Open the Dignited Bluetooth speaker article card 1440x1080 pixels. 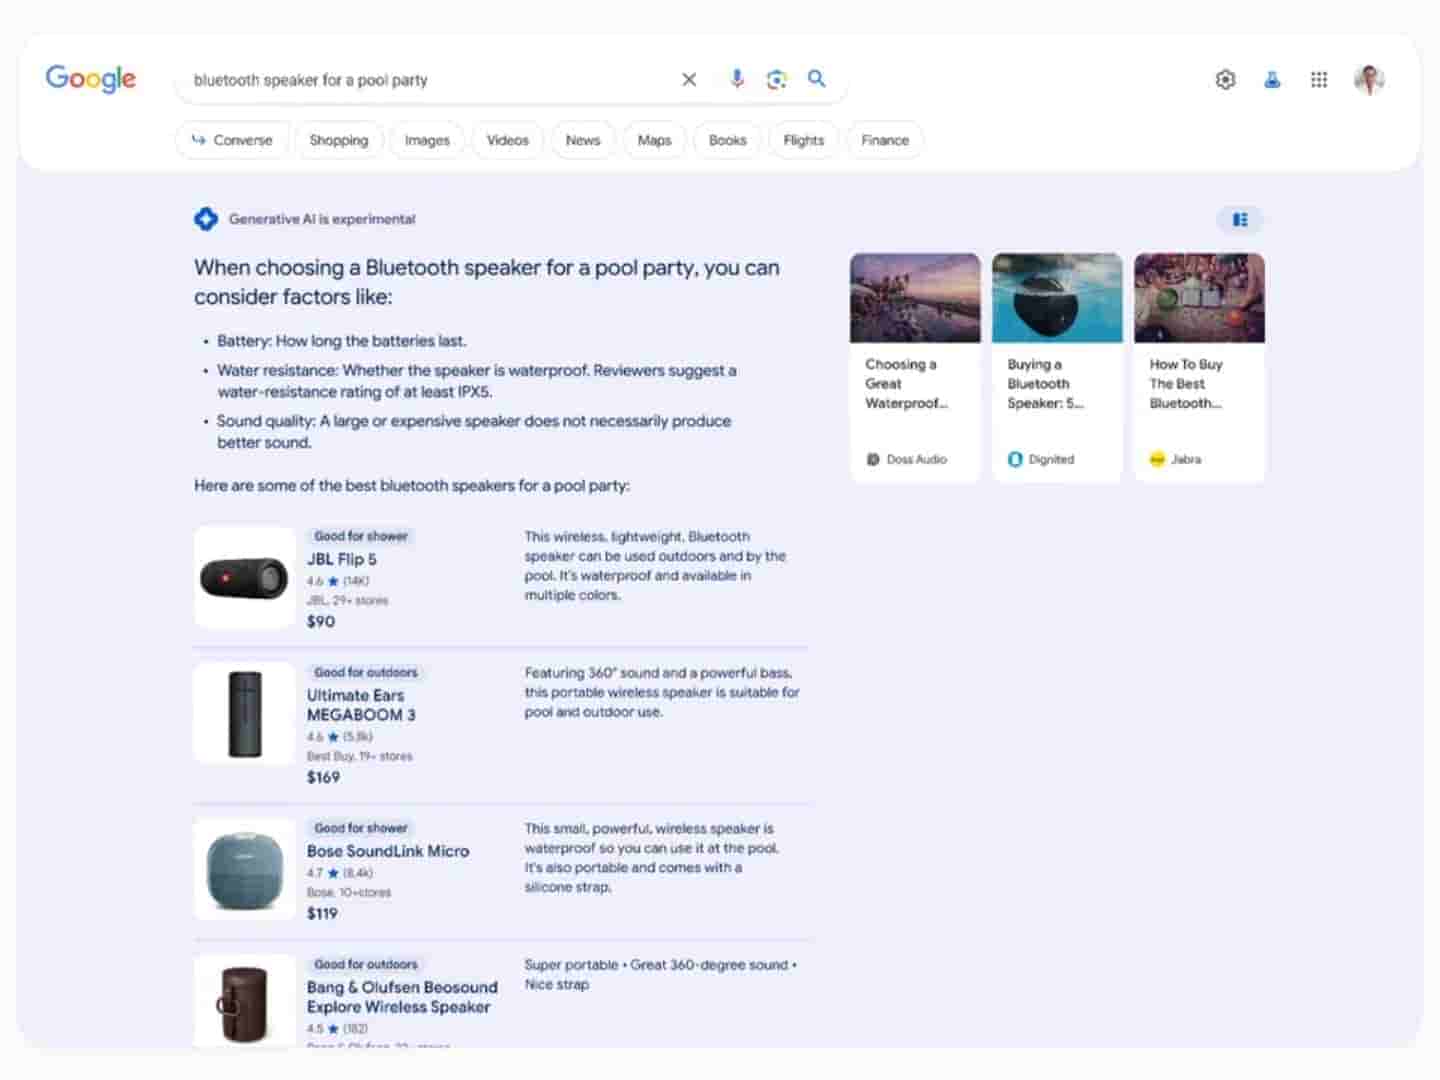pyautogui.click(x=1056, y=360)
